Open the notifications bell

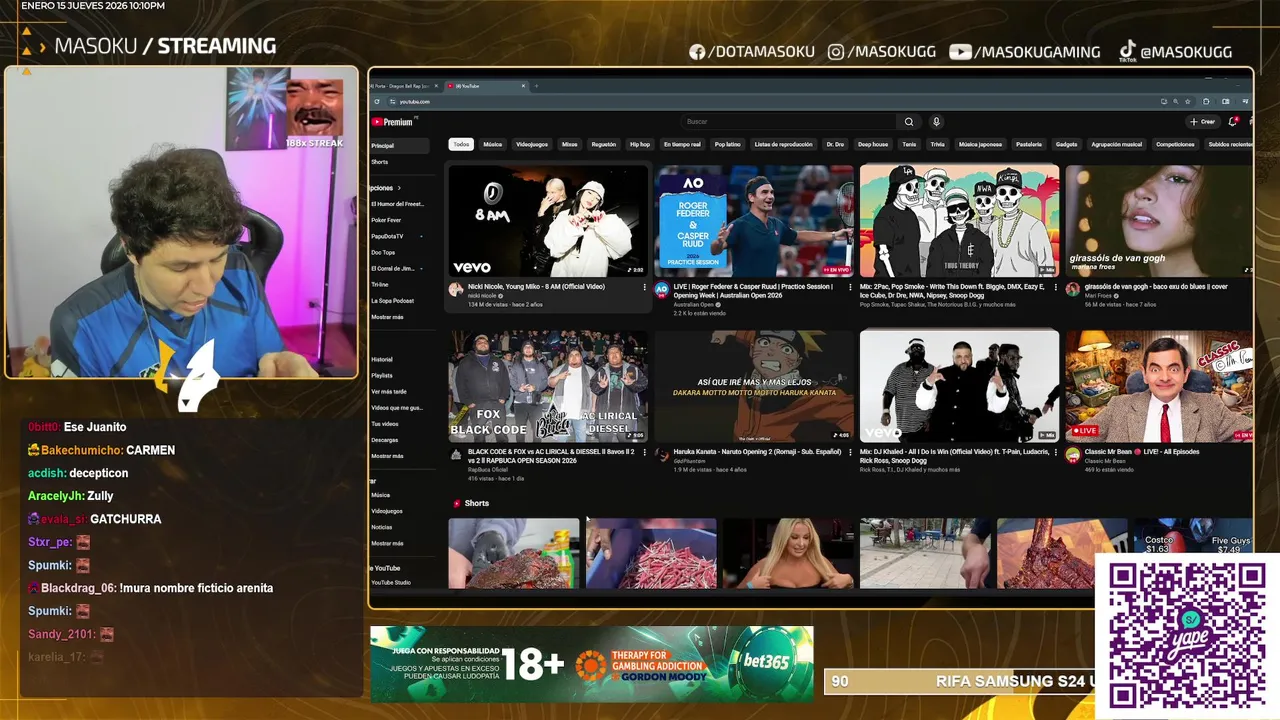[x=1233, y=122]
